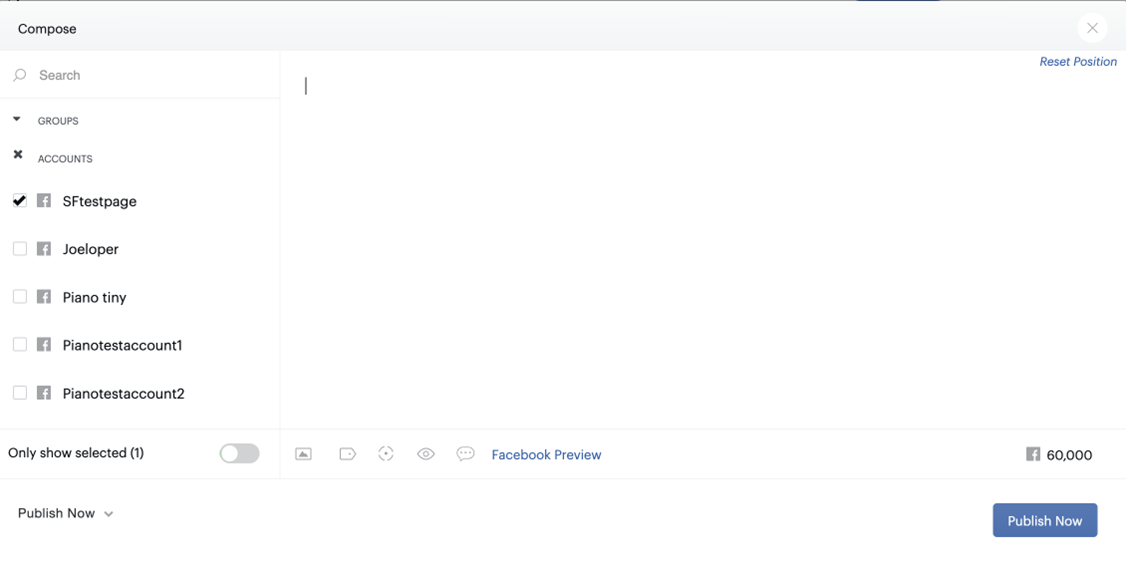
Task: Click the add image icon
Action: [303, 454]
